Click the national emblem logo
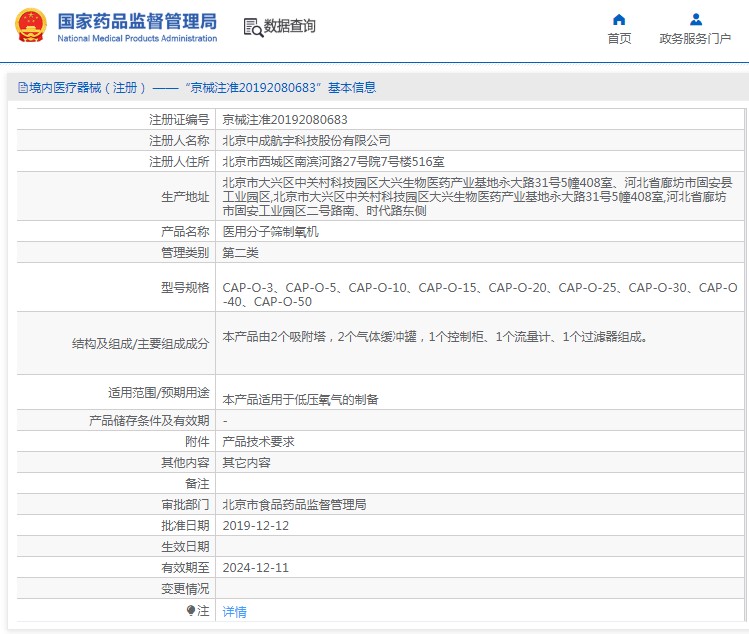Screen dimensions: 749x634 coord(31,25)
